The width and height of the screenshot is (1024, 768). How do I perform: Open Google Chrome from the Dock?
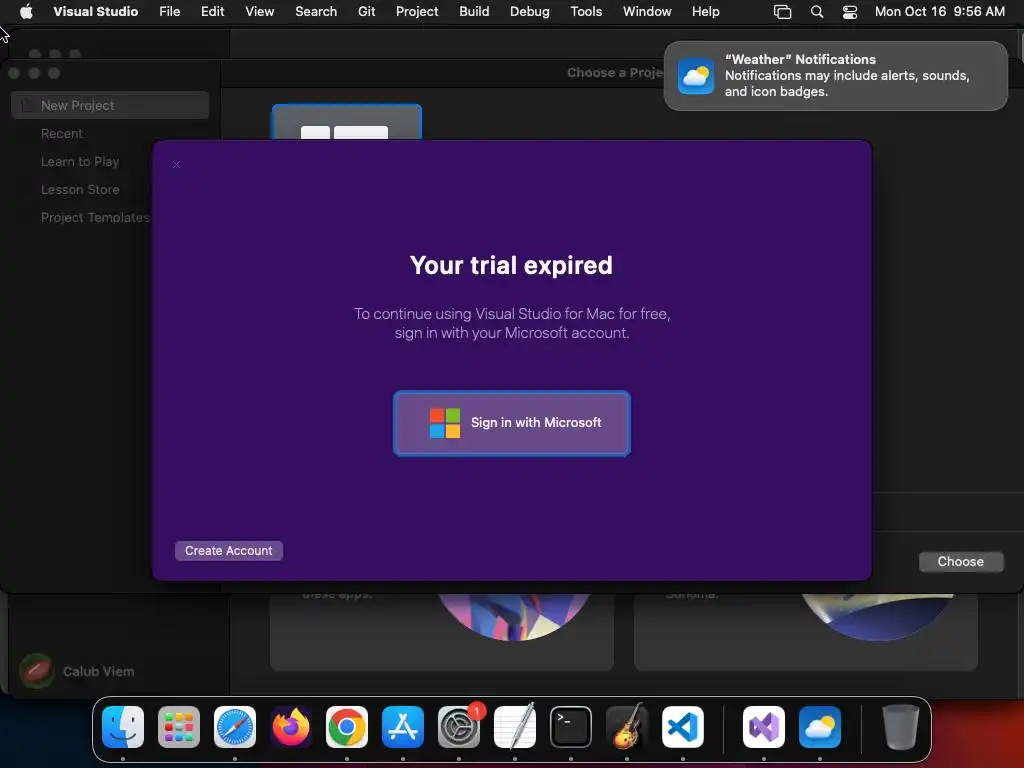click(347, 727)
